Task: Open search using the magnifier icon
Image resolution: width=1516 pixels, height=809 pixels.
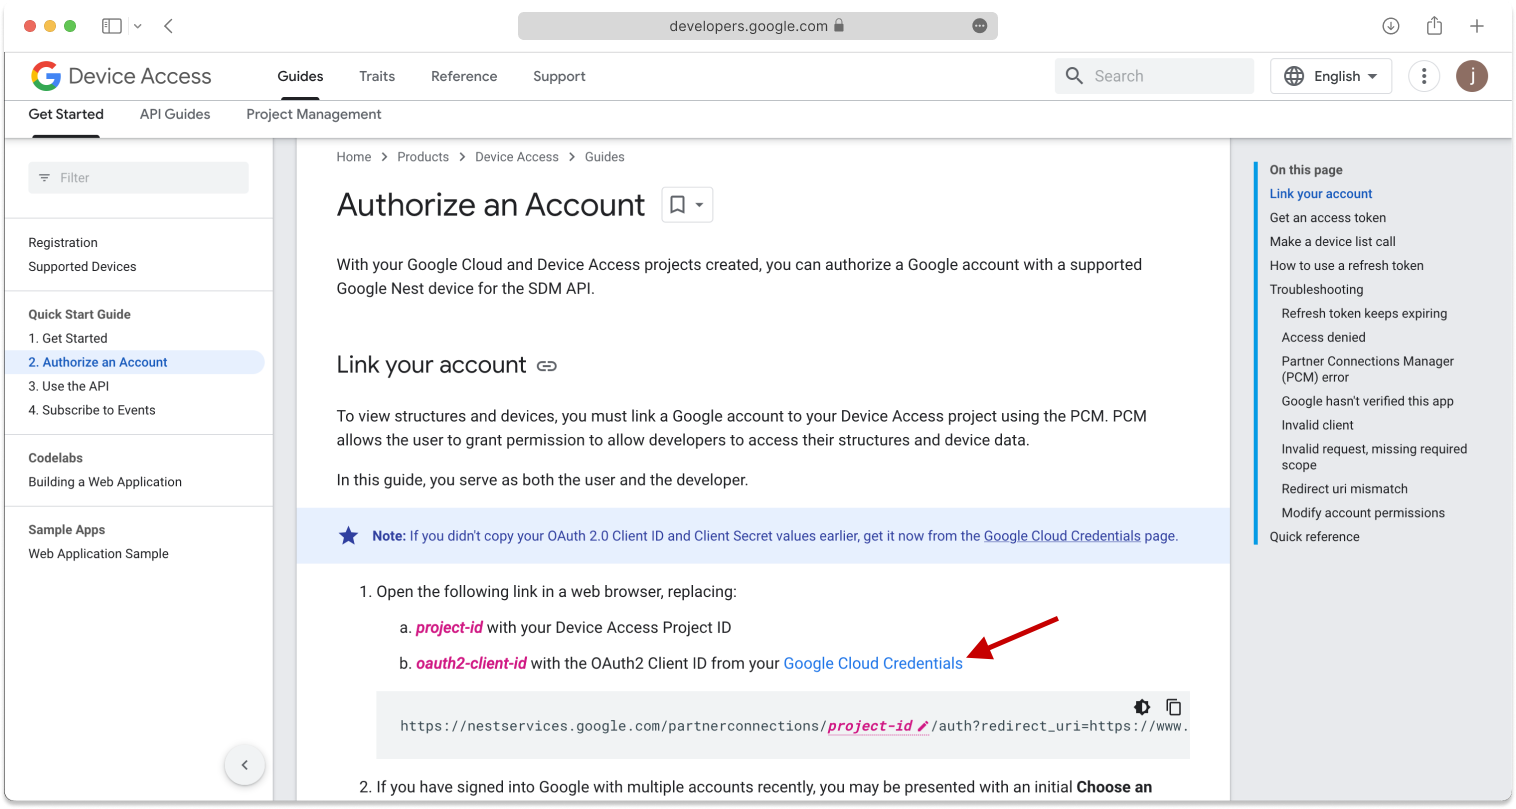Action: click(1074, 75)
